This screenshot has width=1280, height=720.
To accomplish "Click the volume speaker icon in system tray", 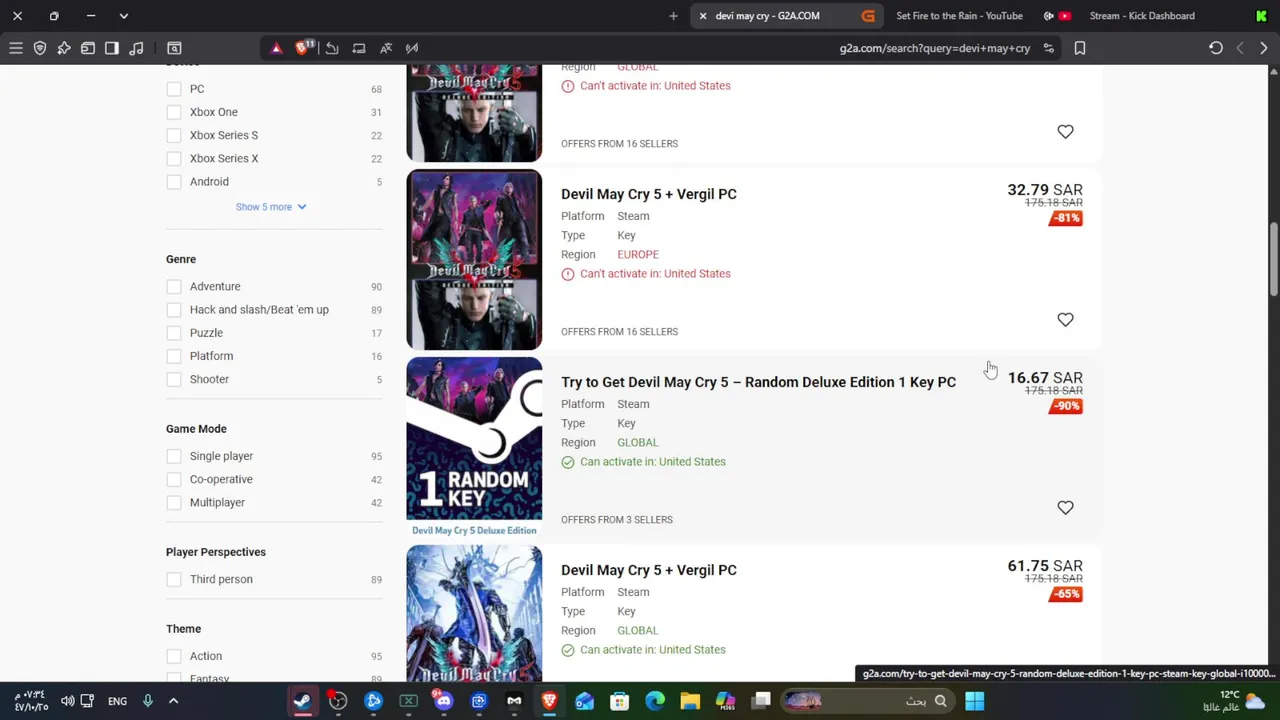I will point(67,701).
